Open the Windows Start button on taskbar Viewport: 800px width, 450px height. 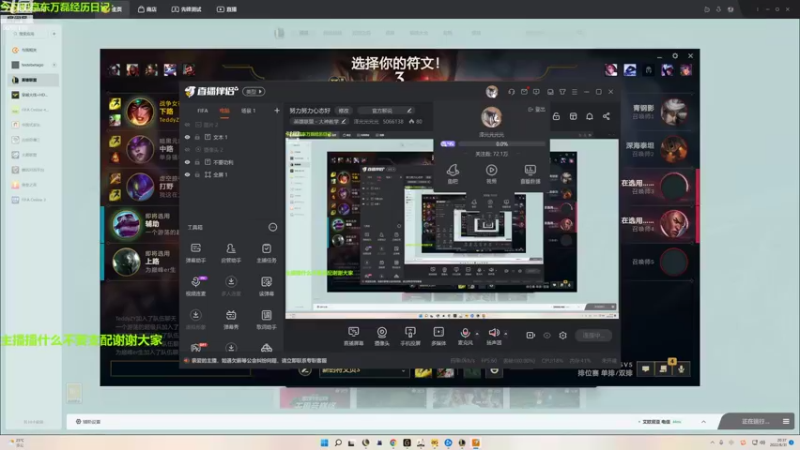click(x=324, y=443)
